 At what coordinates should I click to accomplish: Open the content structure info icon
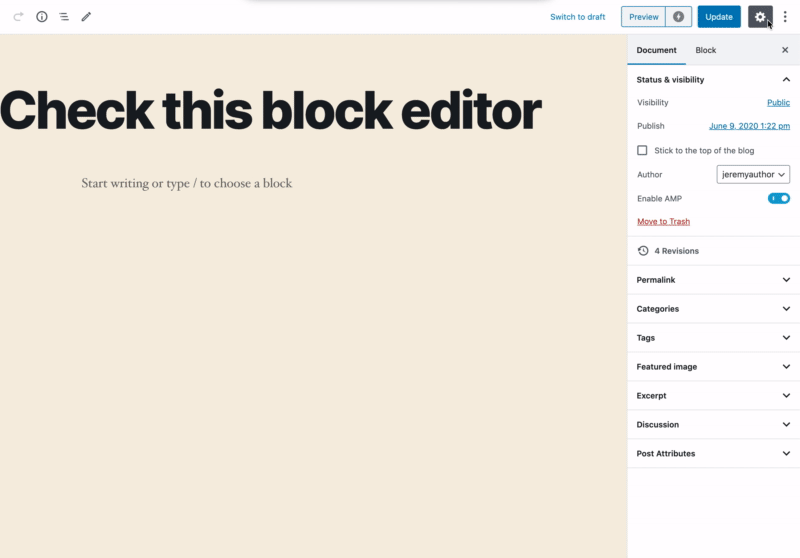pyautogui.click(x=42, y=17)
